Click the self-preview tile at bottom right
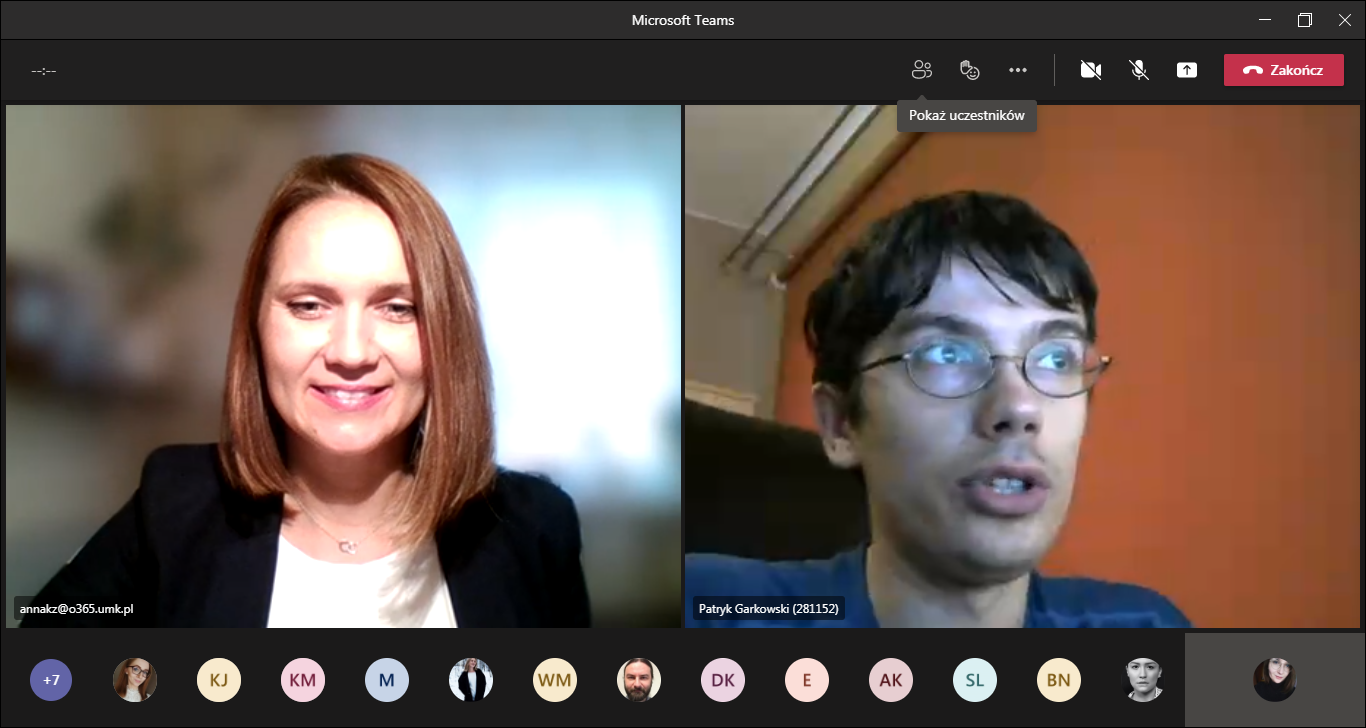Screen dimensions: 1366x728 click(x=1274, y=680)
